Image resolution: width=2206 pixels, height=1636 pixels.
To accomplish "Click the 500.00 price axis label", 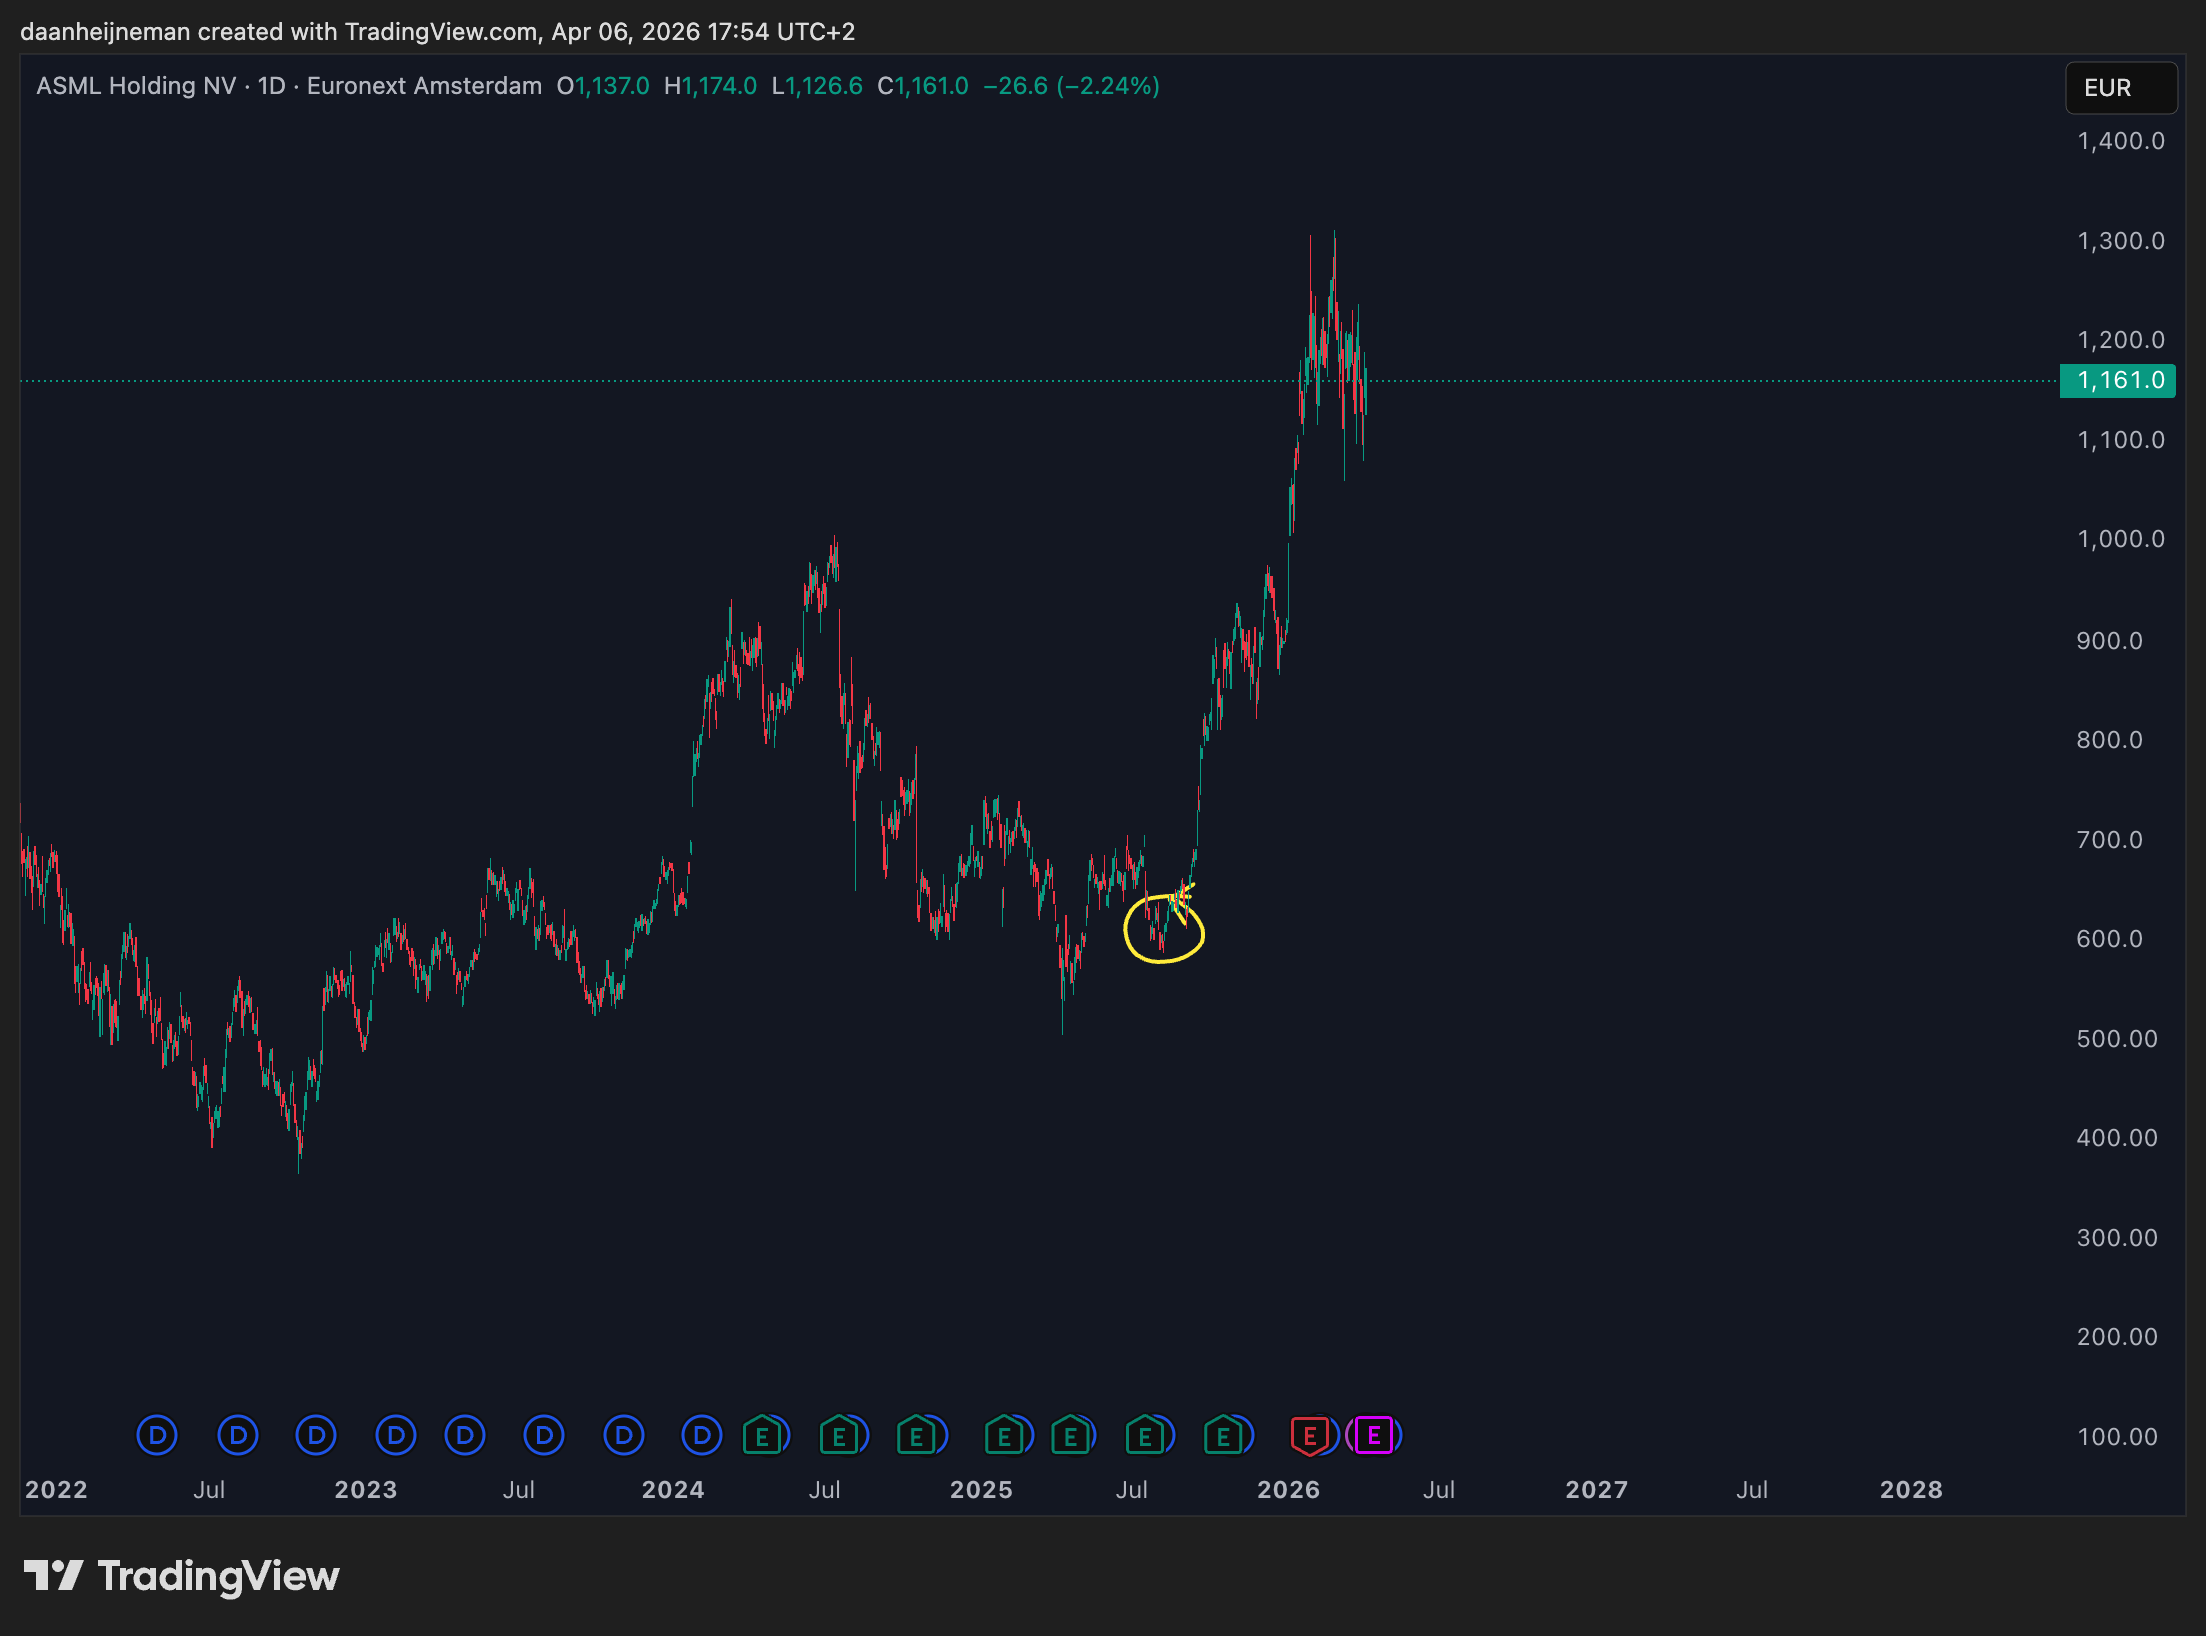I will coord(2117,1039).
